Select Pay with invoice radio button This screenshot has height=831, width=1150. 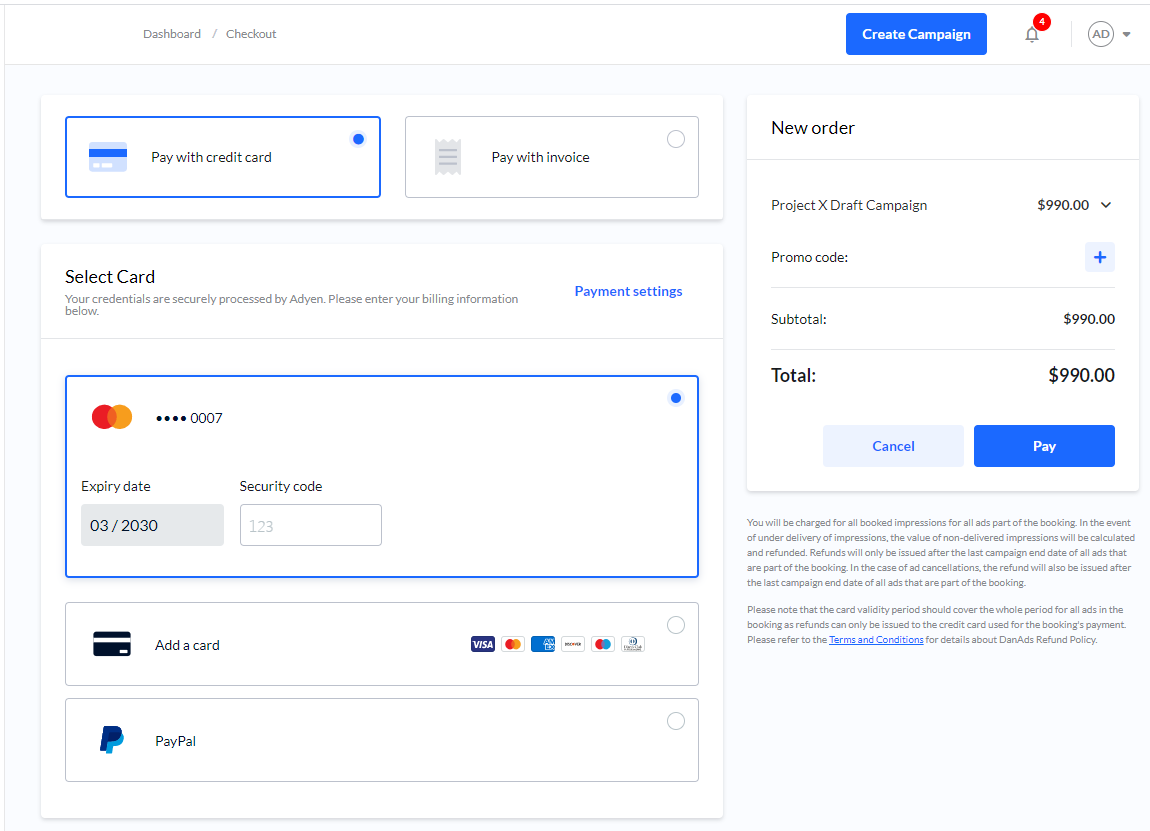[x=676, y=139]
